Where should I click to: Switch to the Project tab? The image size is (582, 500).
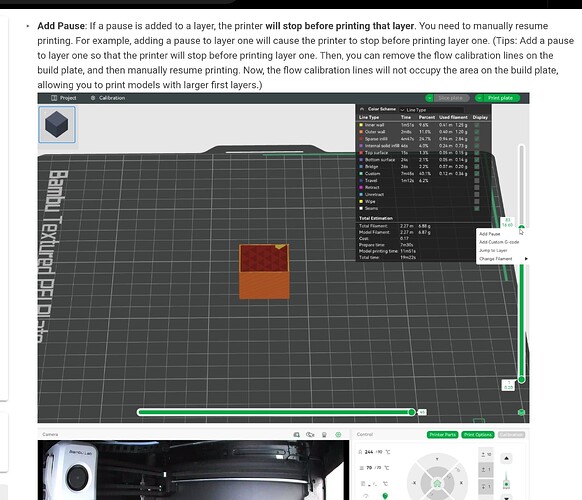[65, 98]
